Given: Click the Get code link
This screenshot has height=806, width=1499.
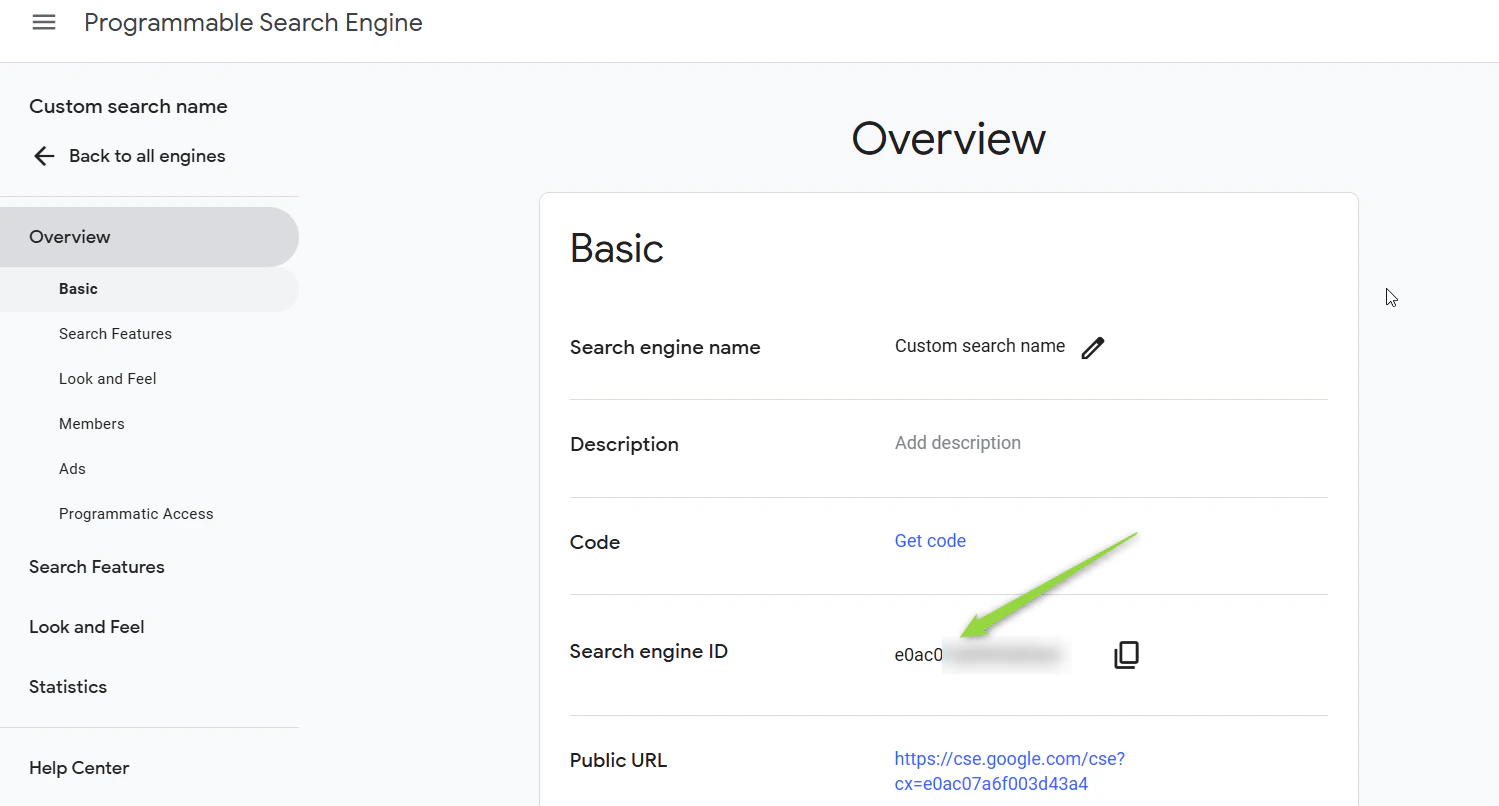Looking at the screenshot, I should point(930,541).
